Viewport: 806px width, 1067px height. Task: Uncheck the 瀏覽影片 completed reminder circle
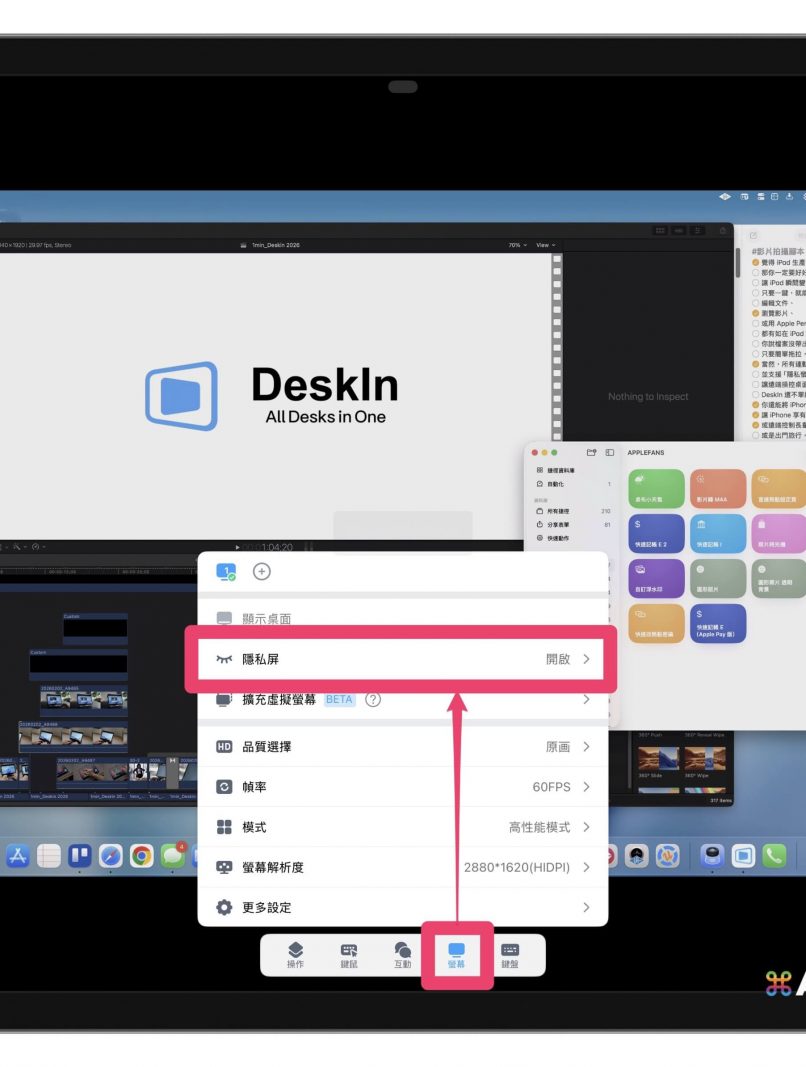click(x=755, y=313)
